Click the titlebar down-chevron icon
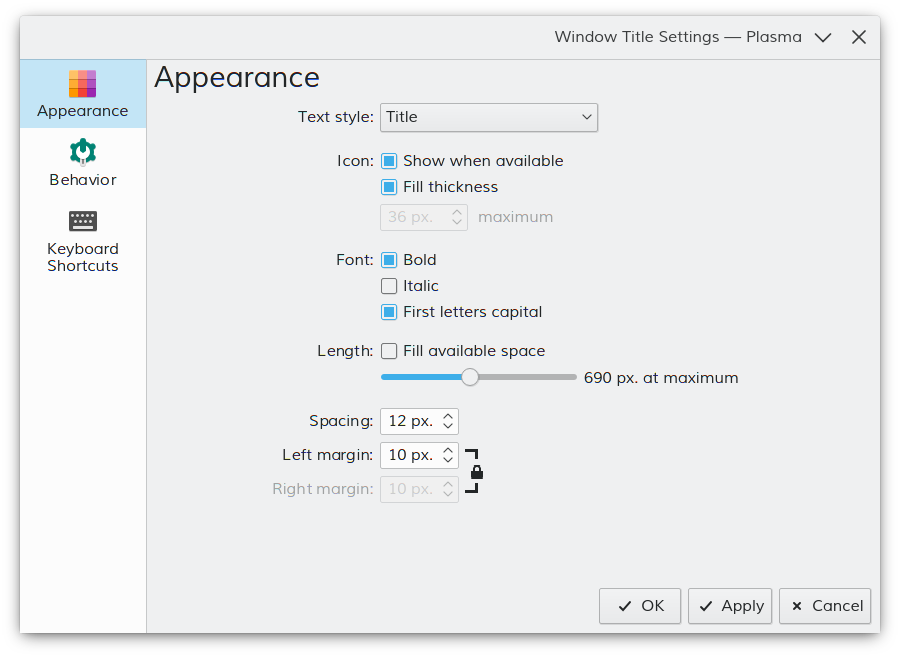Viewport: 900px width, 657px height. pos(823,37)
